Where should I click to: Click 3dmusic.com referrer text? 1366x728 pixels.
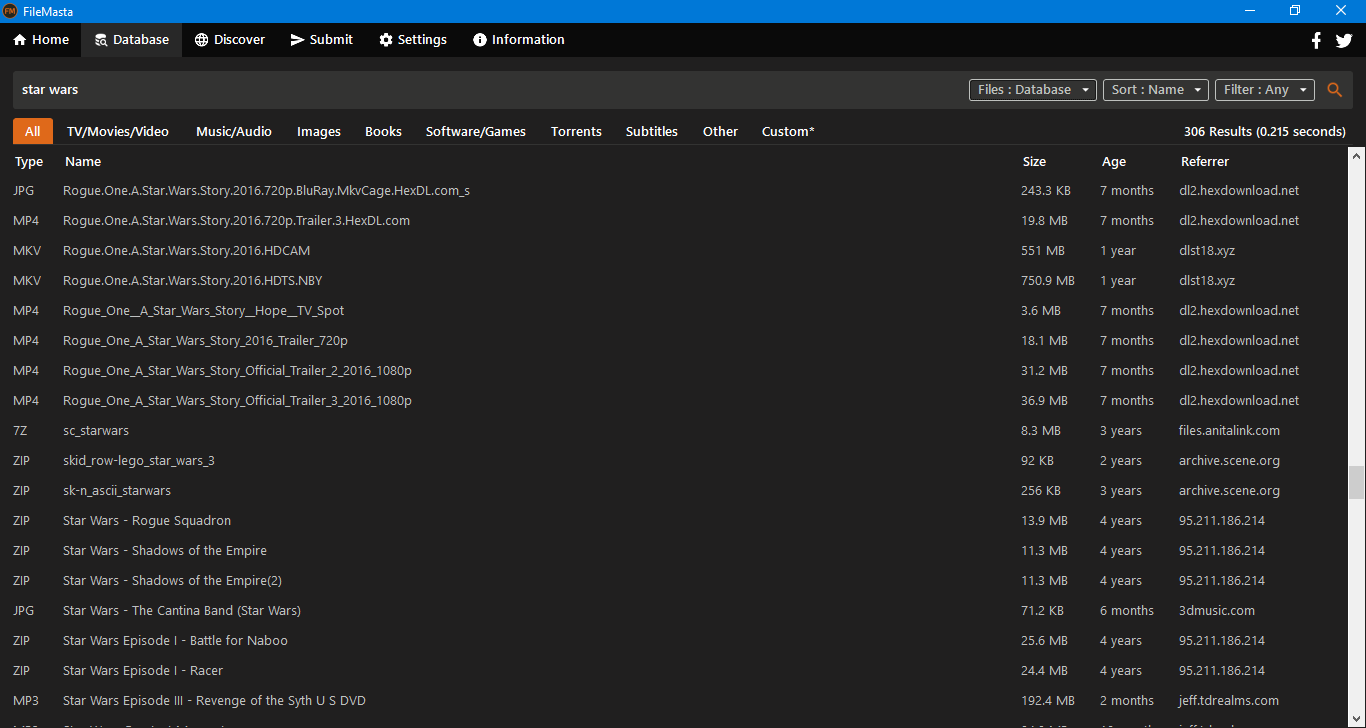pos(1217,611)
